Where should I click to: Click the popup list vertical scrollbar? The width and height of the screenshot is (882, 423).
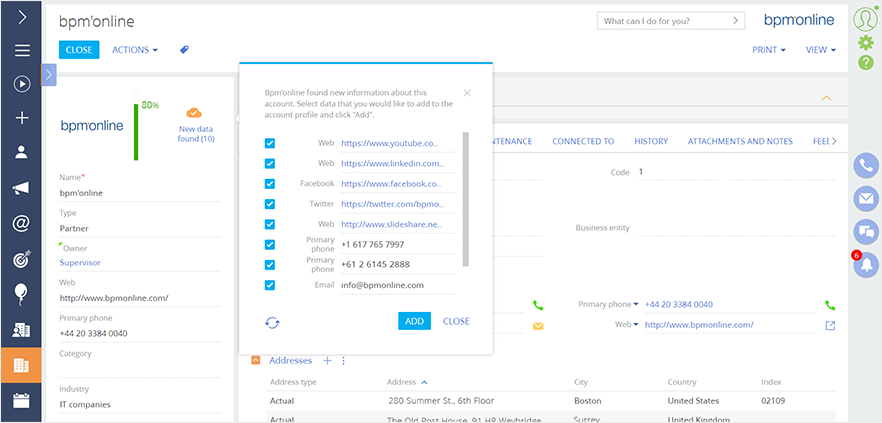coord(465,199)
